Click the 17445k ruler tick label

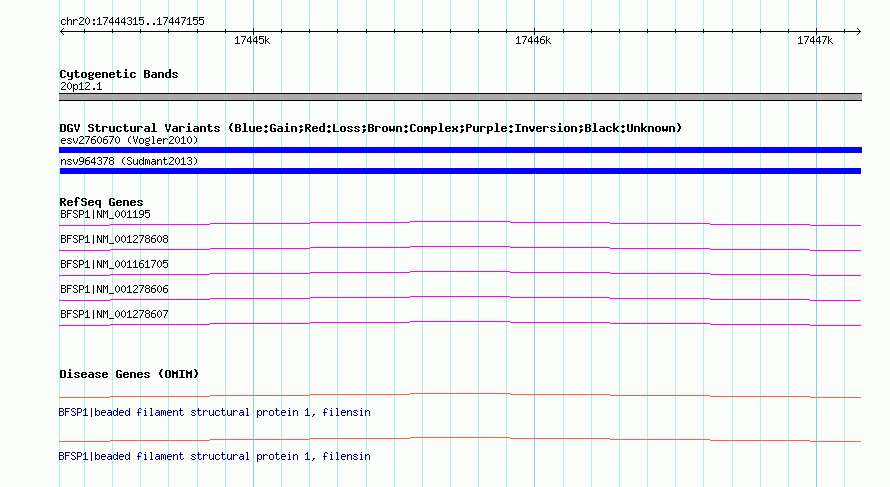tap(252, 40)
